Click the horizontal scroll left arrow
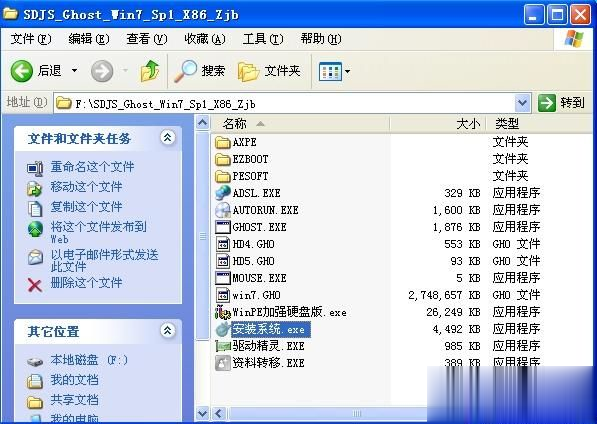Screen dimensions: 597x424 pos(218,413)
